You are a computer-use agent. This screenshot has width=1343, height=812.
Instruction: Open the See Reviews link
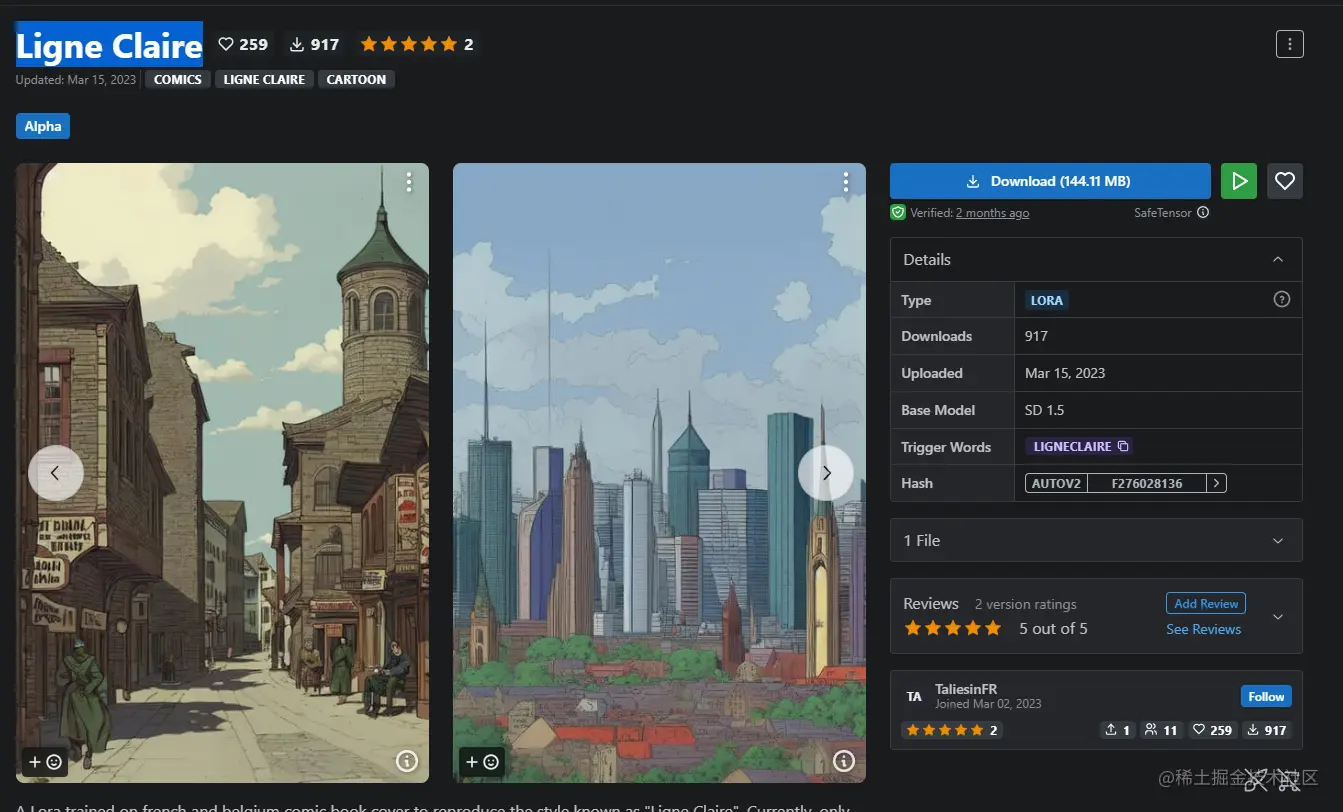click(x=1203, y=629)
